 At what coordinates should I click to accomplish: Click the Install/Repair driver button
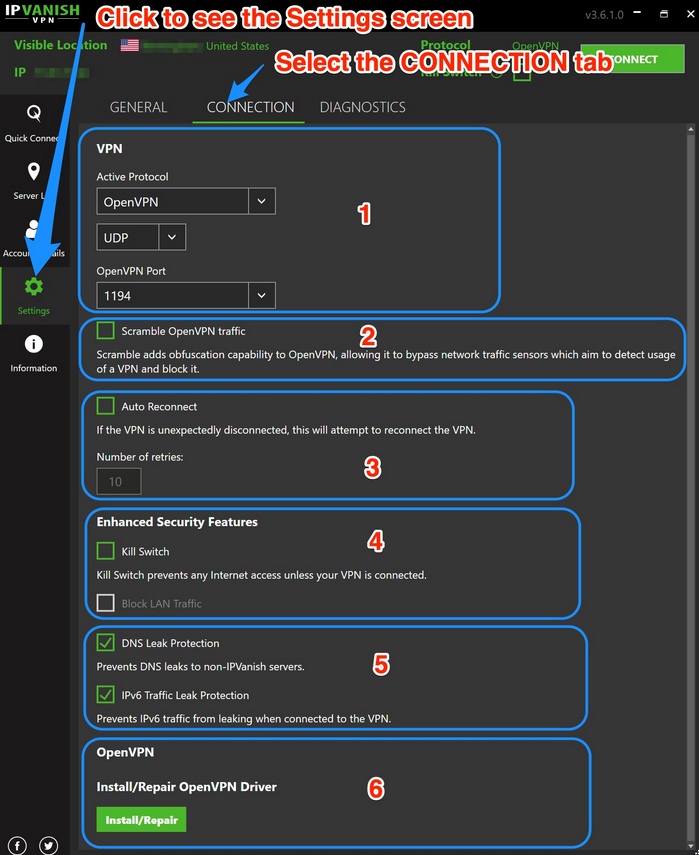pos(141,820)
